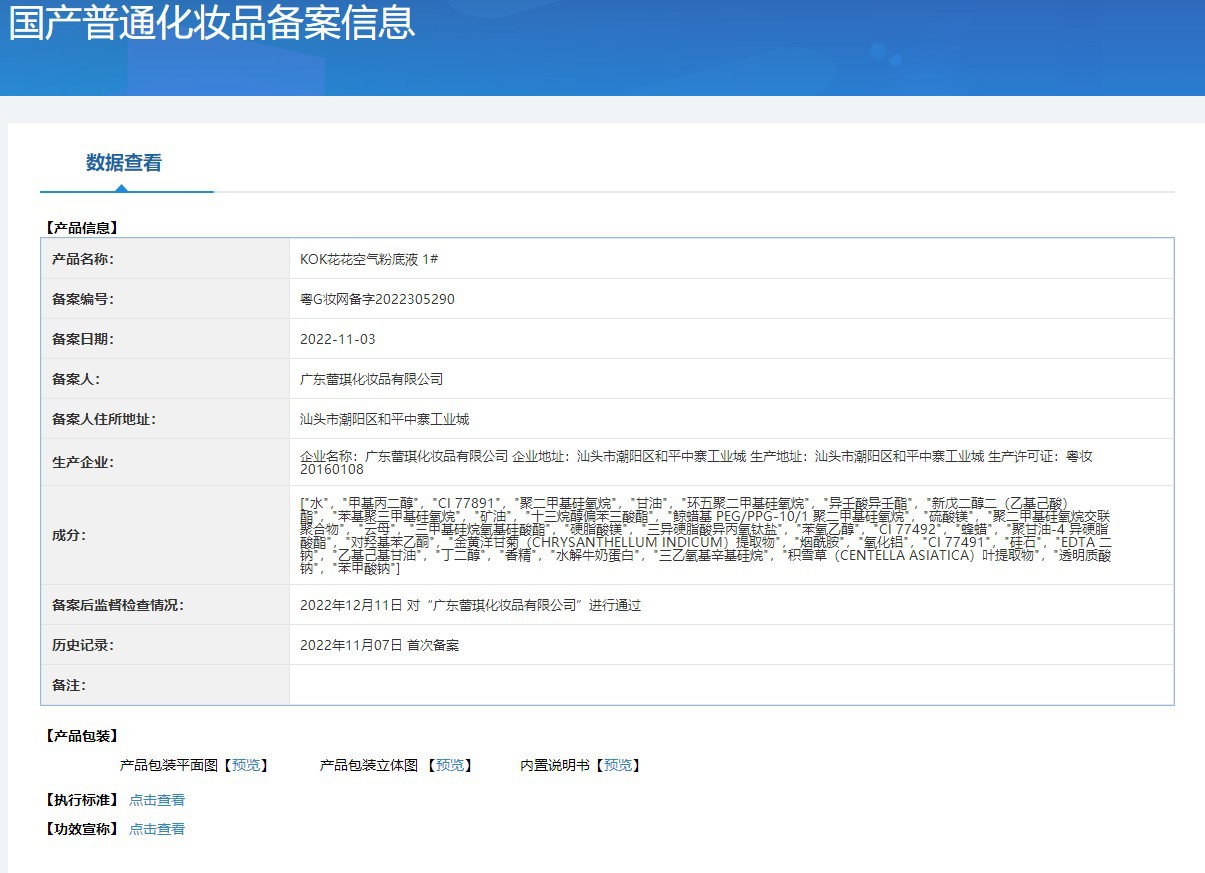Click the 【产品信息】 section heading
Screen dimensions: 1205x873
click(81, 228)
